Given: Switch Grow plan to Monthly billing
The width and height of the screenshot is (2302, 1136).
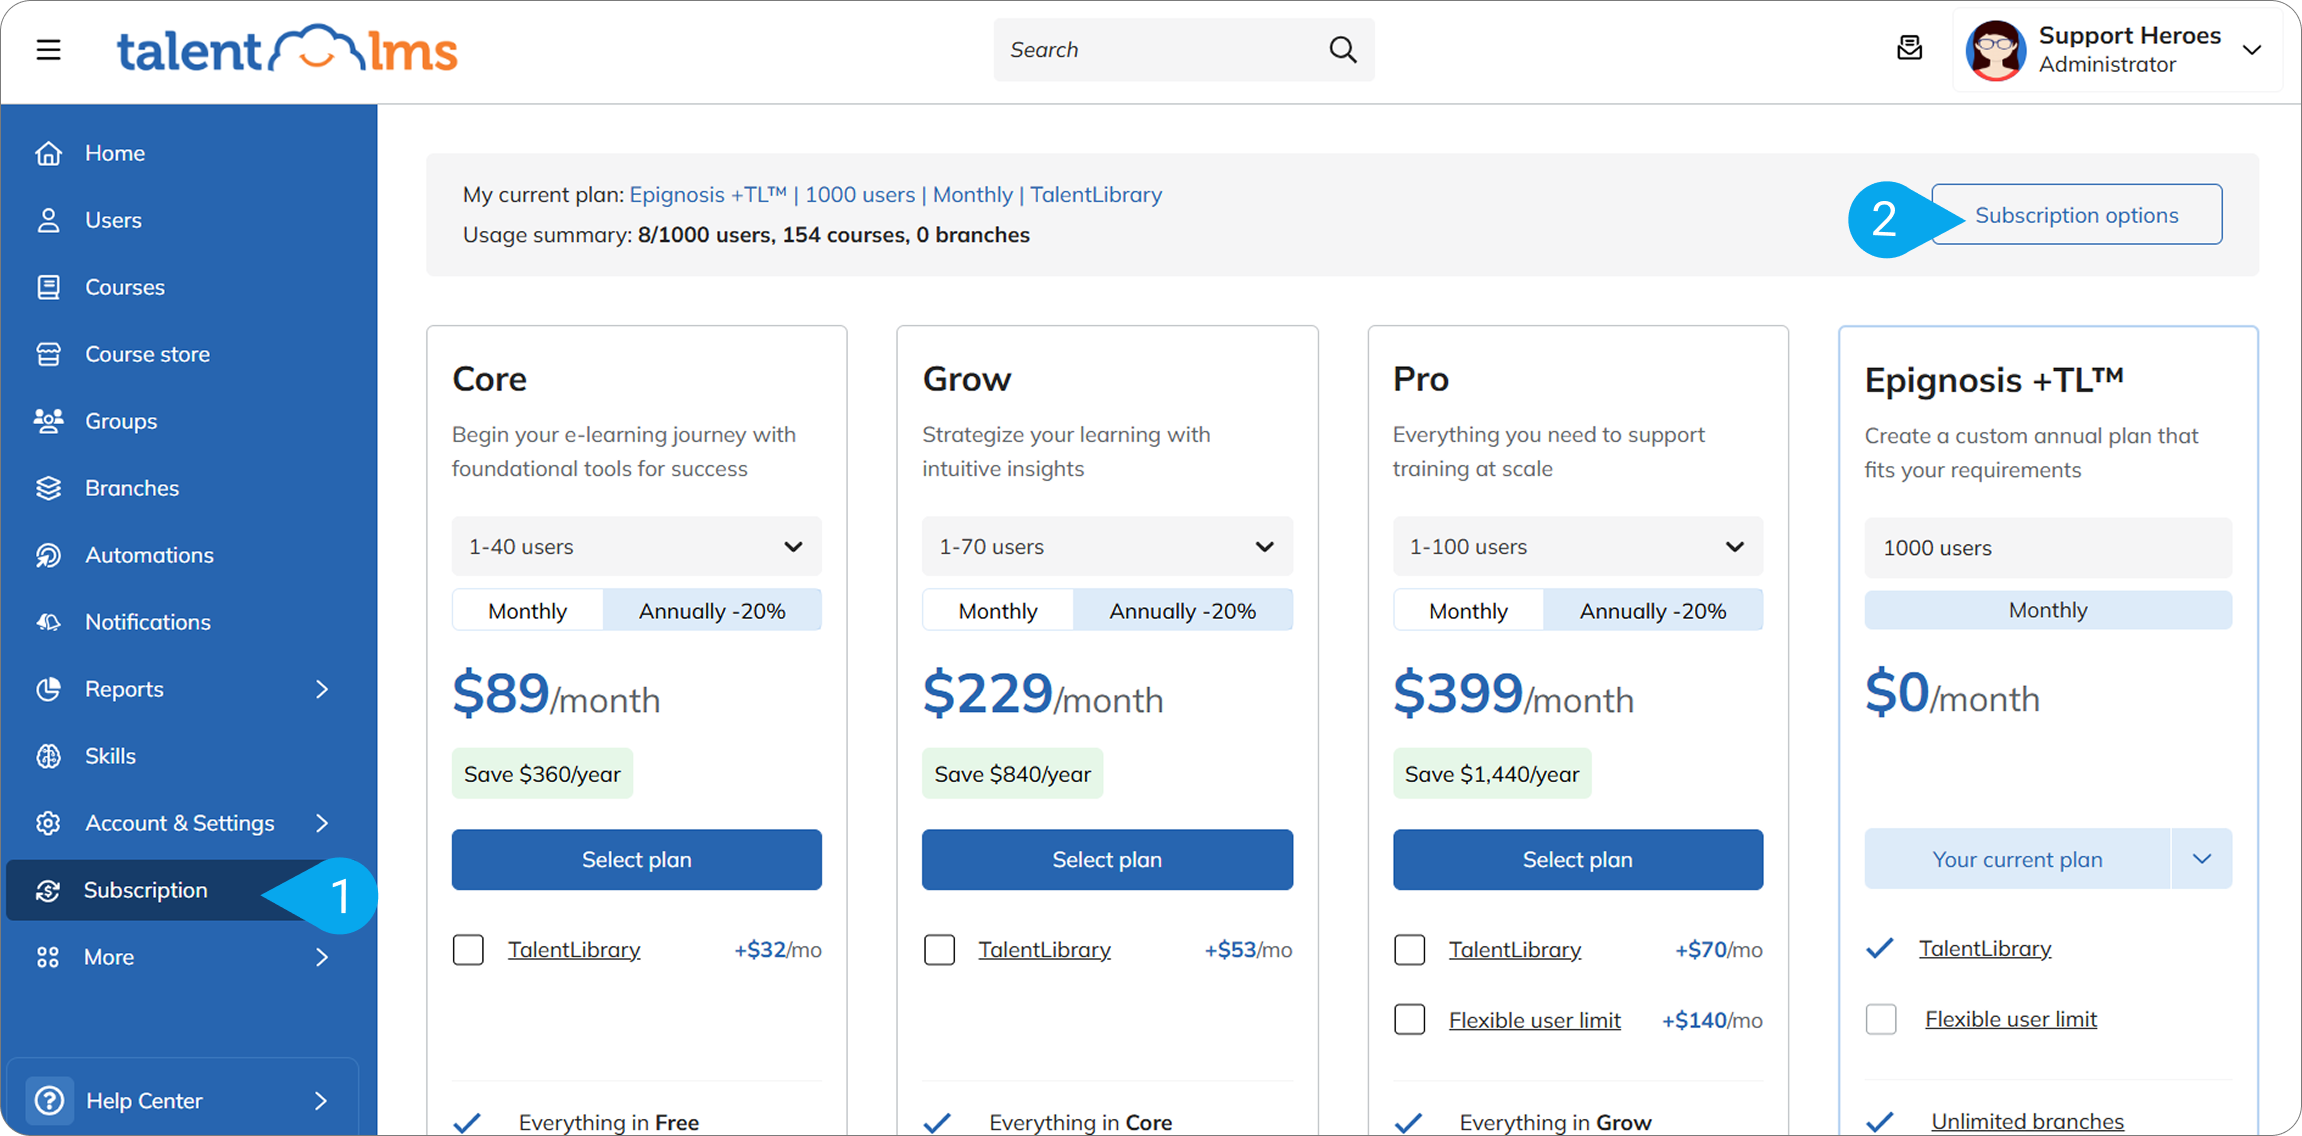Looking at the screenshot, I should [998, 610].
